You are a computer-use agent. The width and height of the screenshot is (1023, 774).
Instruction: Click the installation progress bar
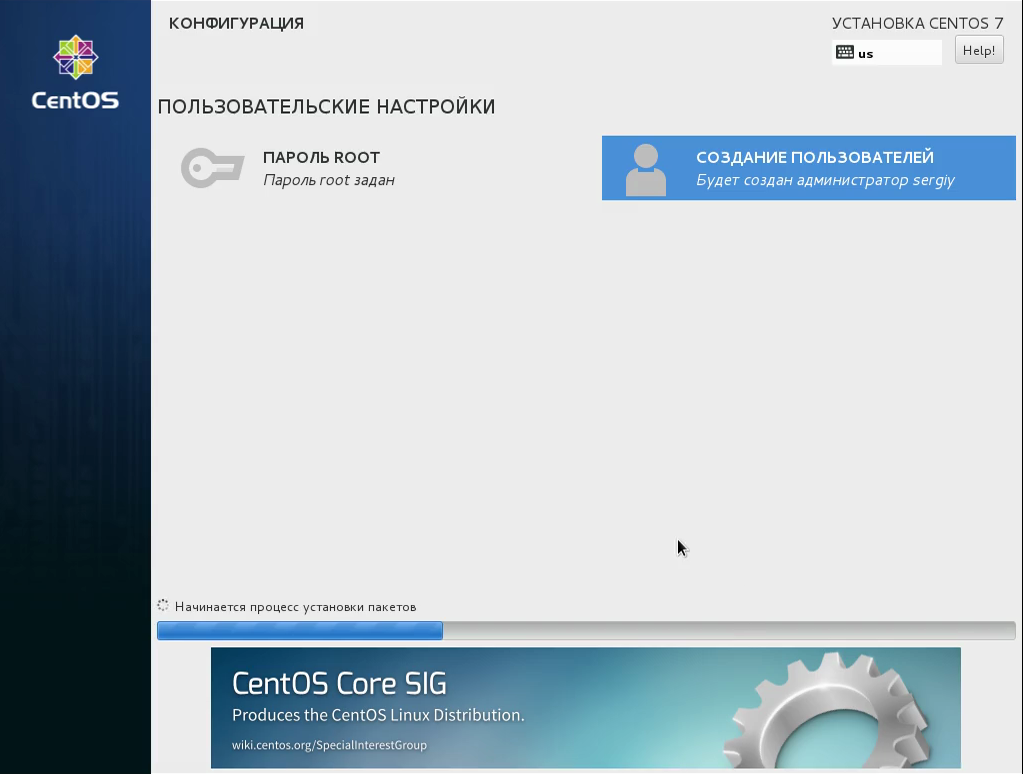[x=586, y=630]
